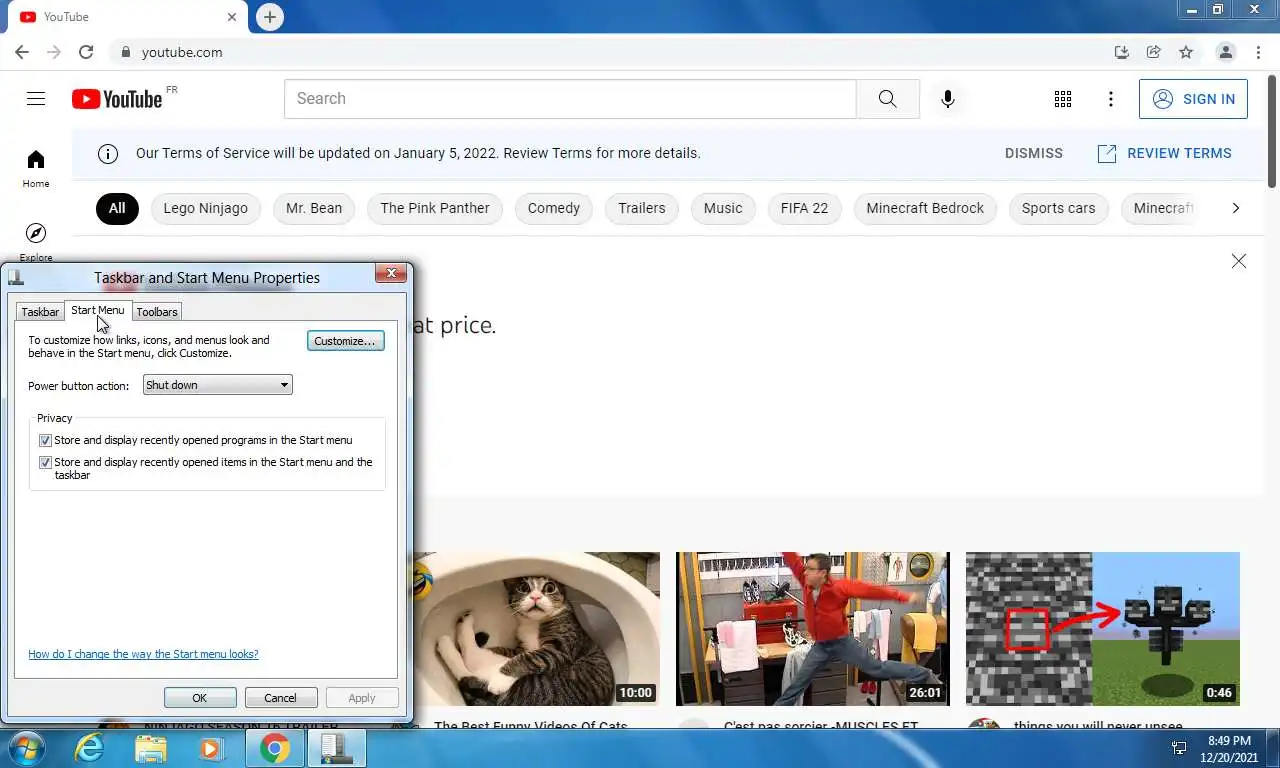Open Start menu looks help link
This screenshot has width=1280, height=768.
(x=143, y=654)
